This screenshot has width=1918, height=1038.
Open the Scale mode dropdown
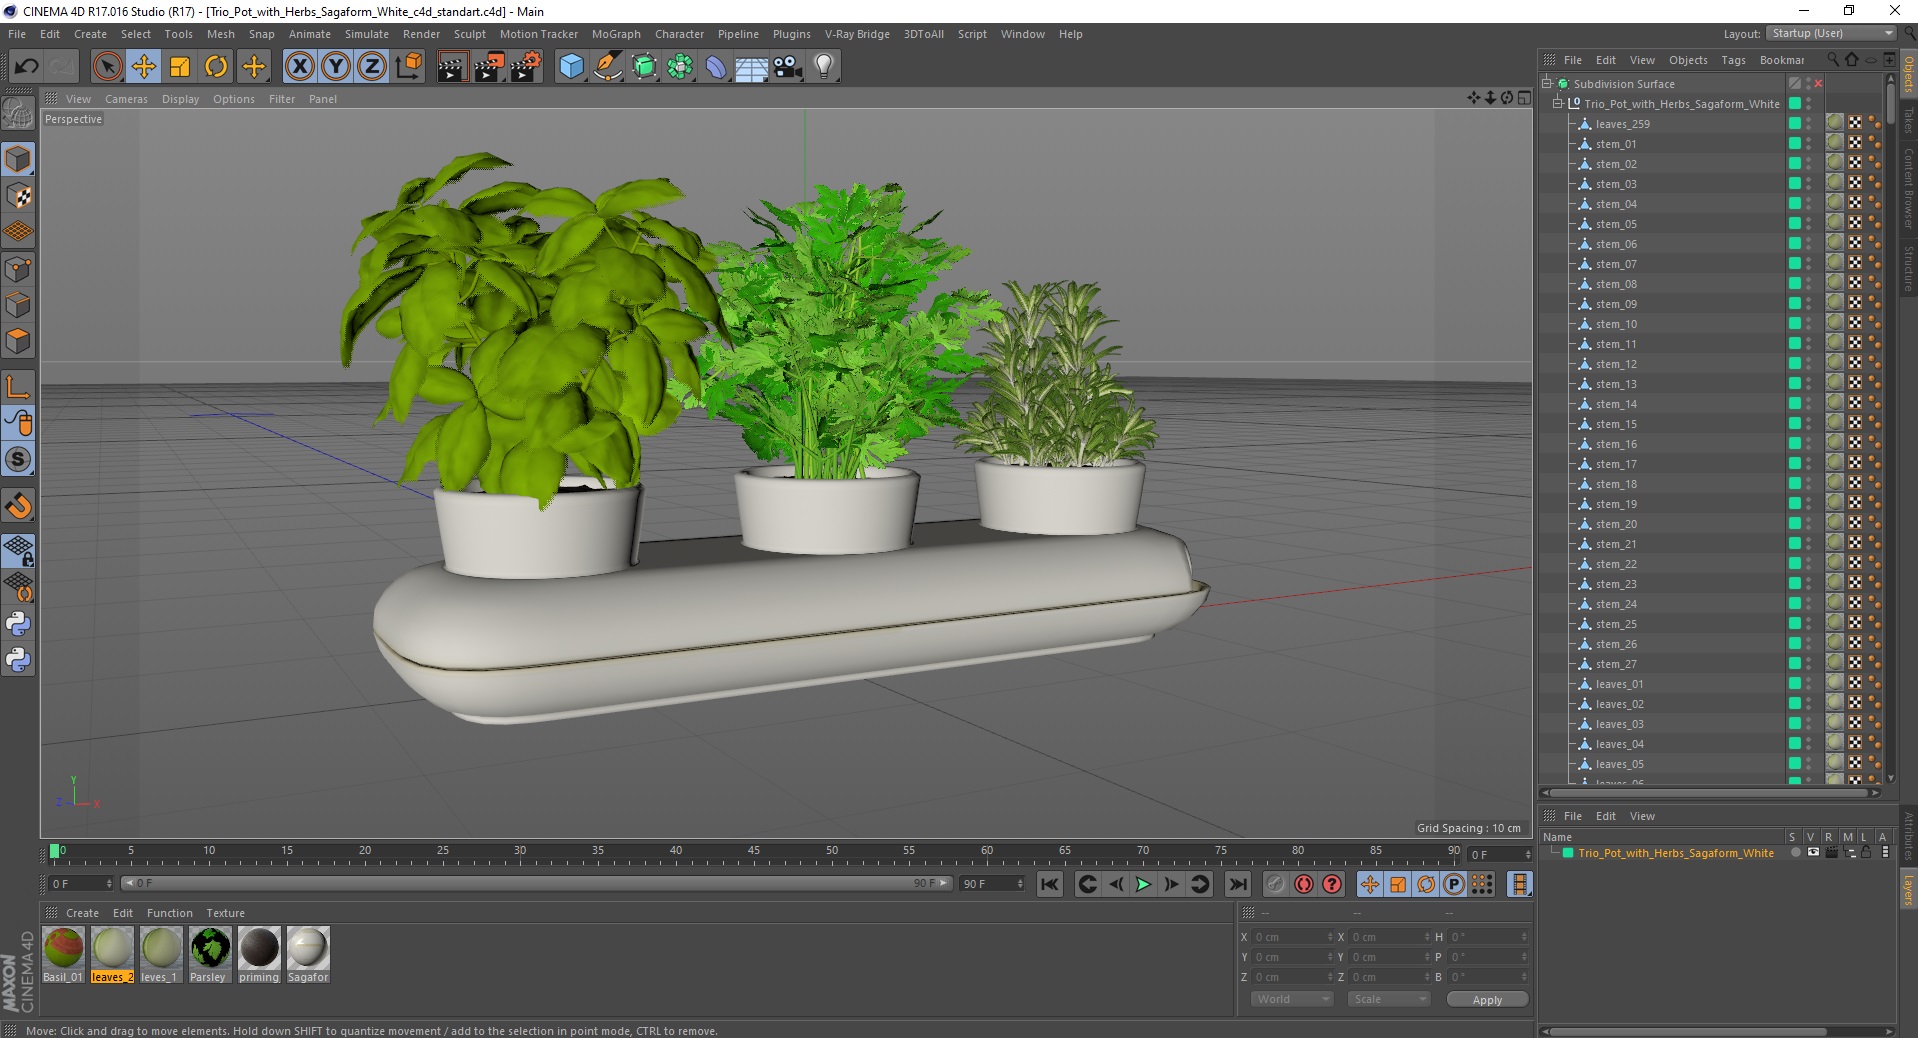coord(1389,999)
